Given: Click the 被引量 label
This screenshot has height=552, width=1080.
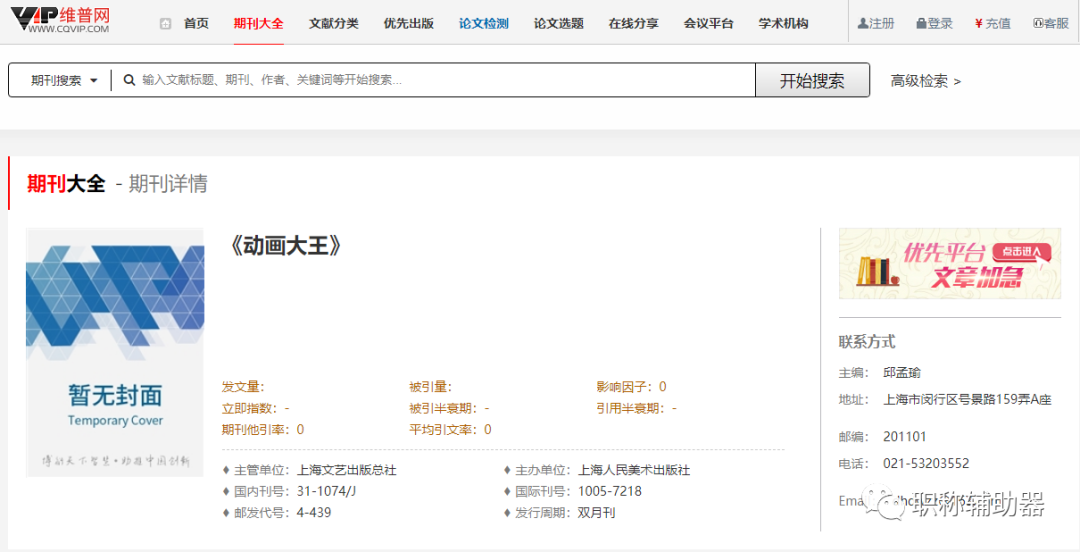Looking at the screenshot, I should click(430, 387).
